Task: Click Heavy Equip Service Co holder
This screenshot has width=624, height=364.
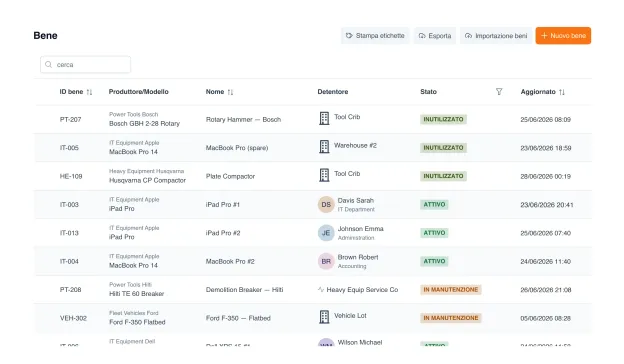Action: tap(362, 290)
